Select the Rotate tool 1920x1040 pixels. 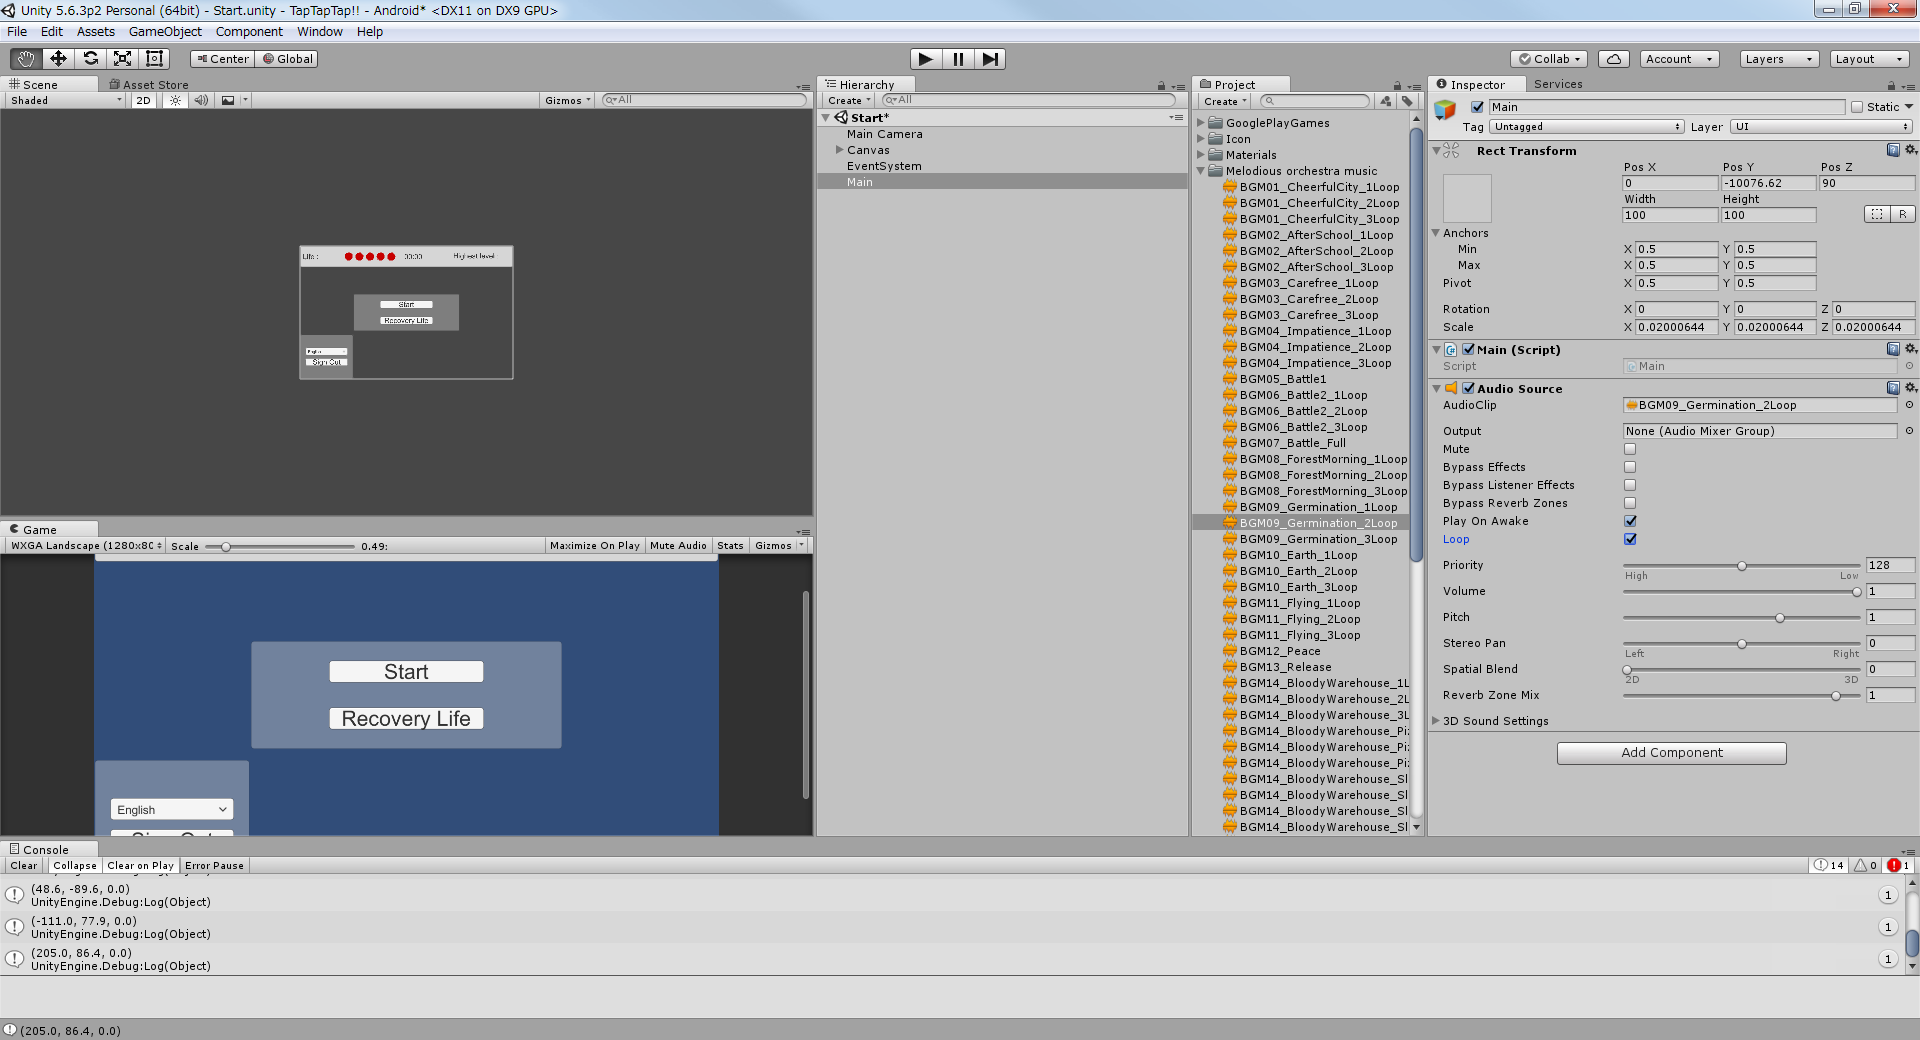(x=90, y=59)
